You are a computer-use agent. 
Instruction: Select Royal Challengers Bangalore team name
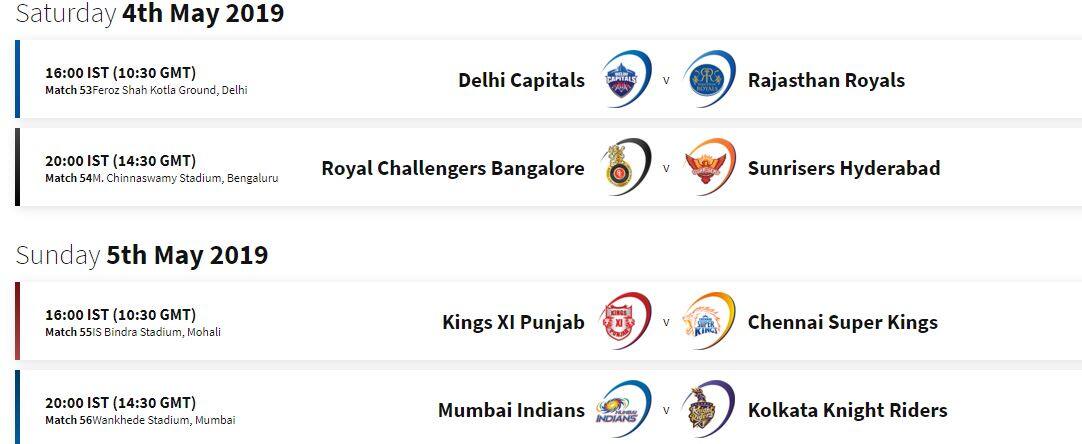[453, 168]
